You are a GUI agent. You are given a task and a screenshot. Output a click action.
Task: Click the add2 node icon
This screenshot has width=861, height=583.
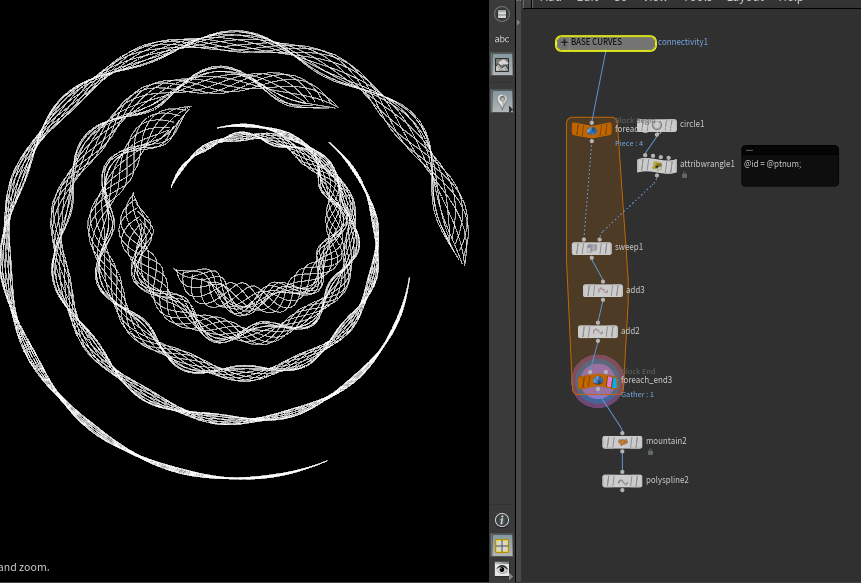597,331
